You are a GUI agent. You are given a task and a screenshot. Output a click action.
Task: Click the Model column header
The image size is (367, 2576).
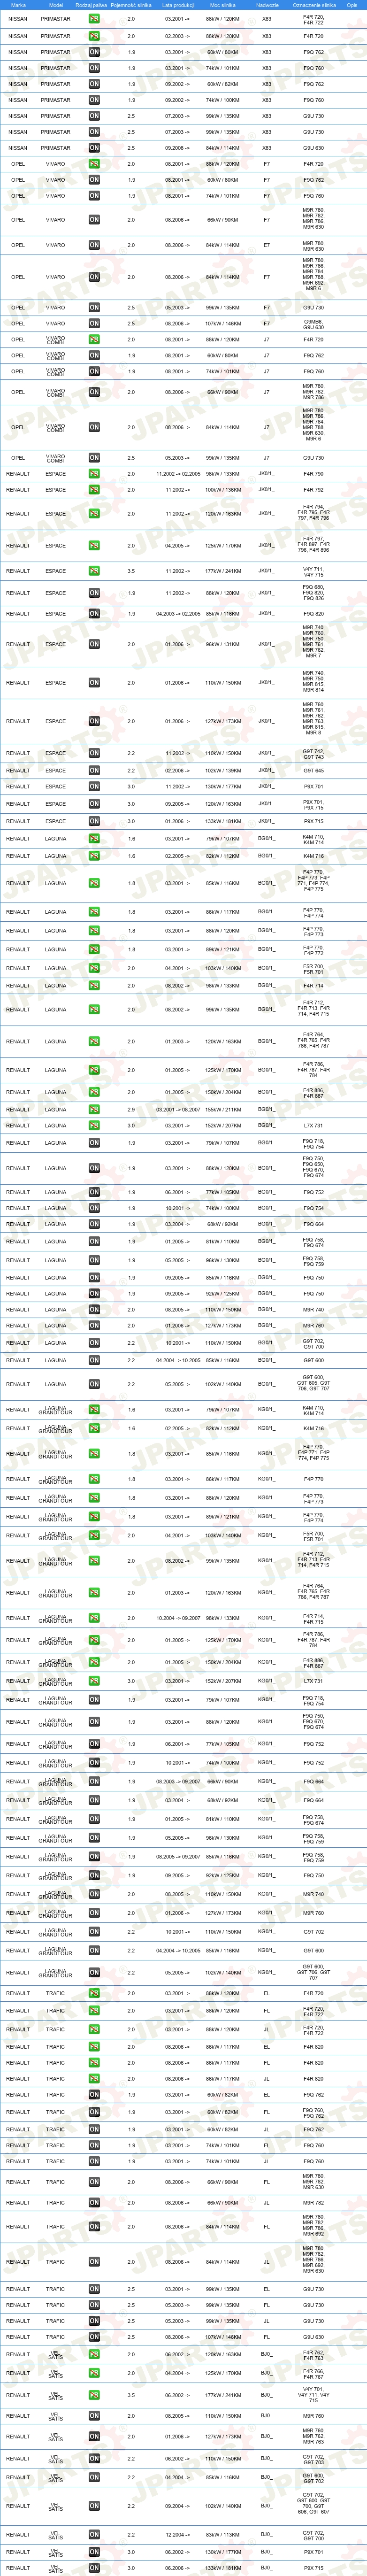[x=55, y=5]
